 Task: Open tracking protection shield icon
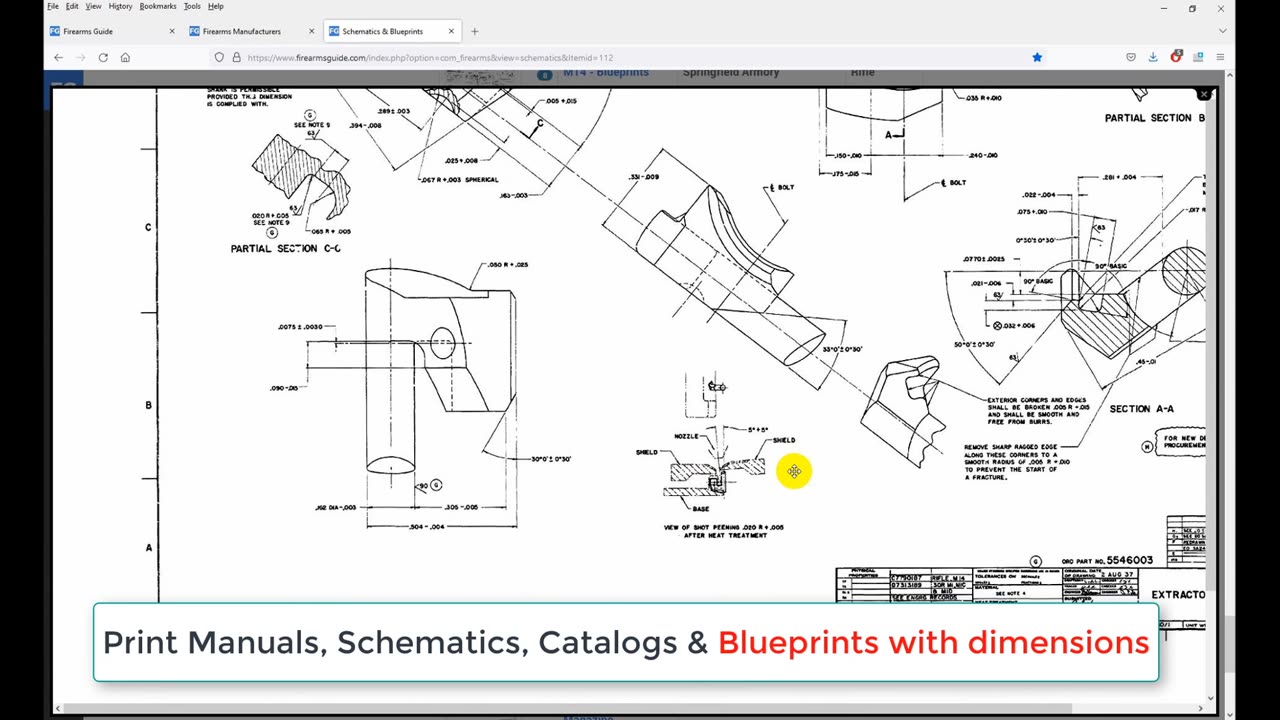219,57
